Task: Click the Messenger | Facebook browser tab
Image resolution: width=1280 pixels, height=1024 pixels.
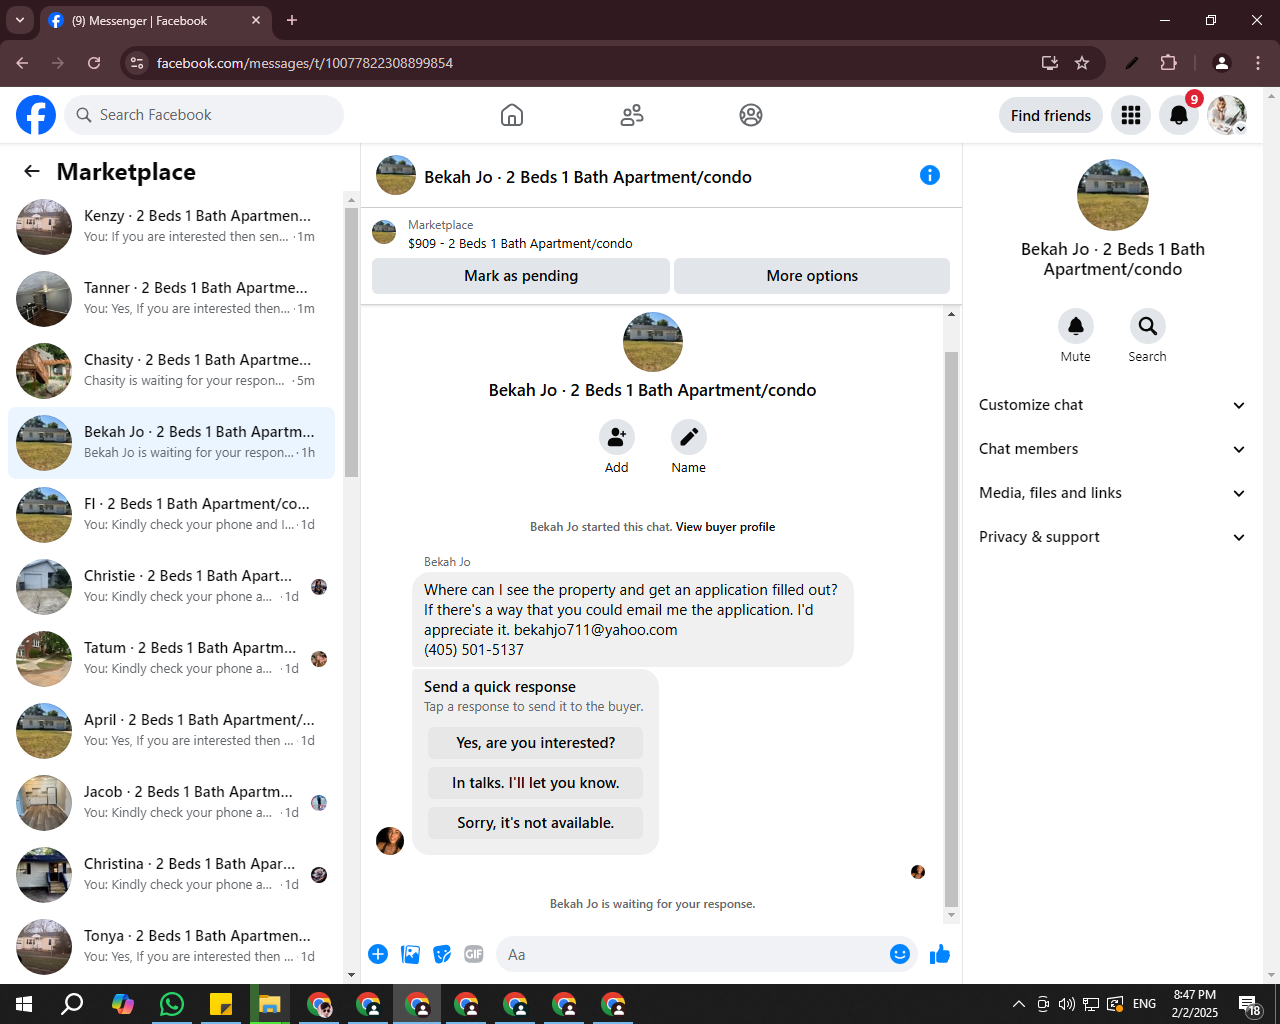Action: point(155,20)
